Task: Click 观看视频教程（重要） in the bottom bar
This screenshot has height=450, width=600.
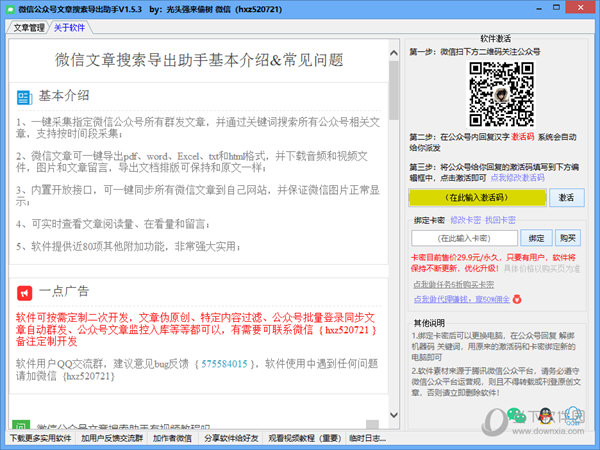Action: point(305,438)
